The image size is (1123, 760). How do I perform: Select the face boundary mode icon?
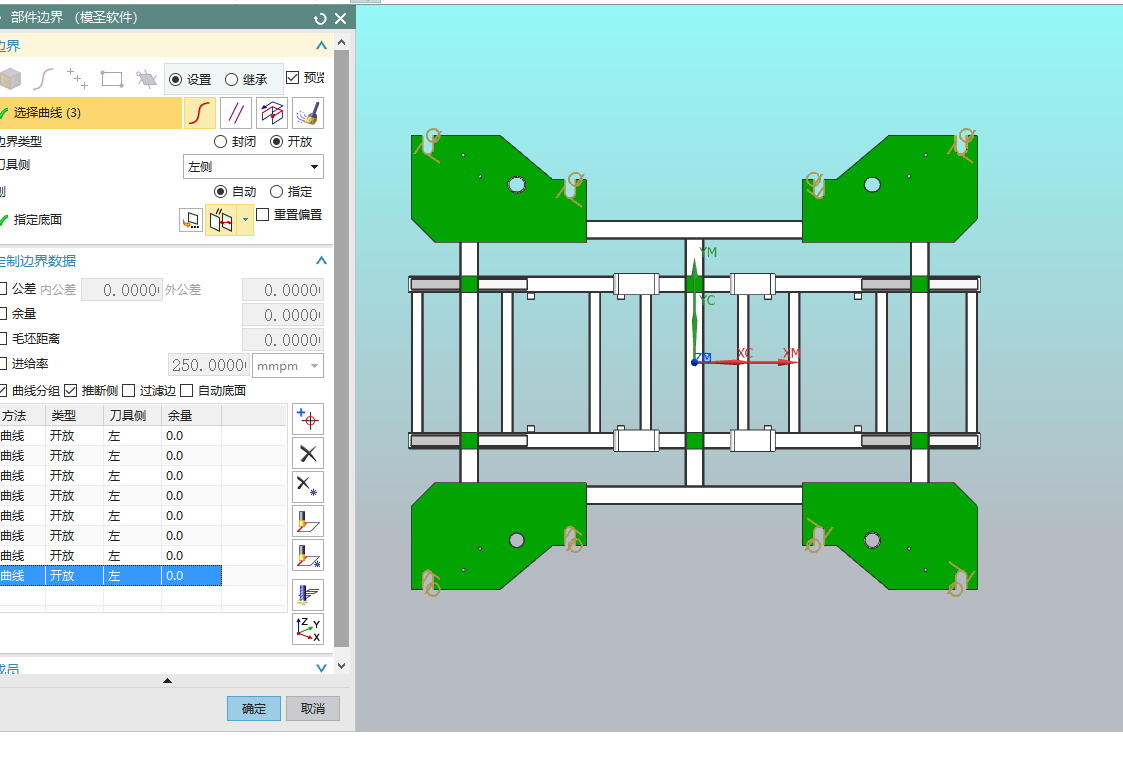coord(10,78)
